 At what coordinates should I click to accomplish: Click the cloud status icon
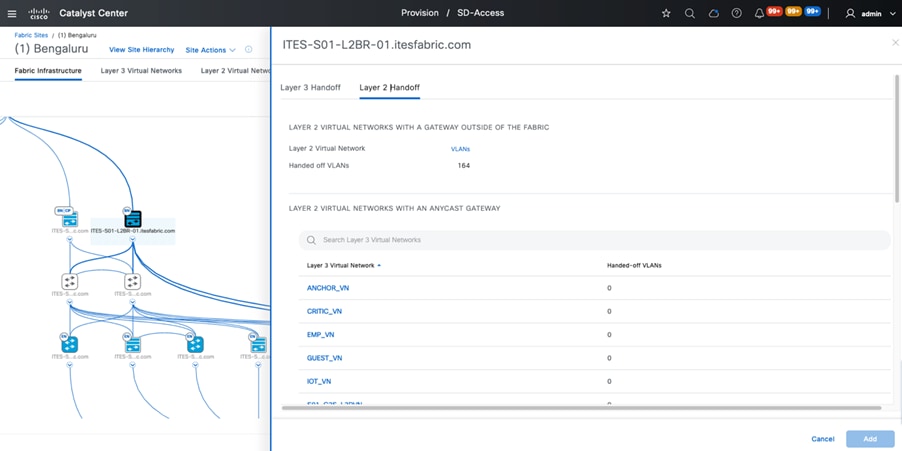click(x=713, y=13)
